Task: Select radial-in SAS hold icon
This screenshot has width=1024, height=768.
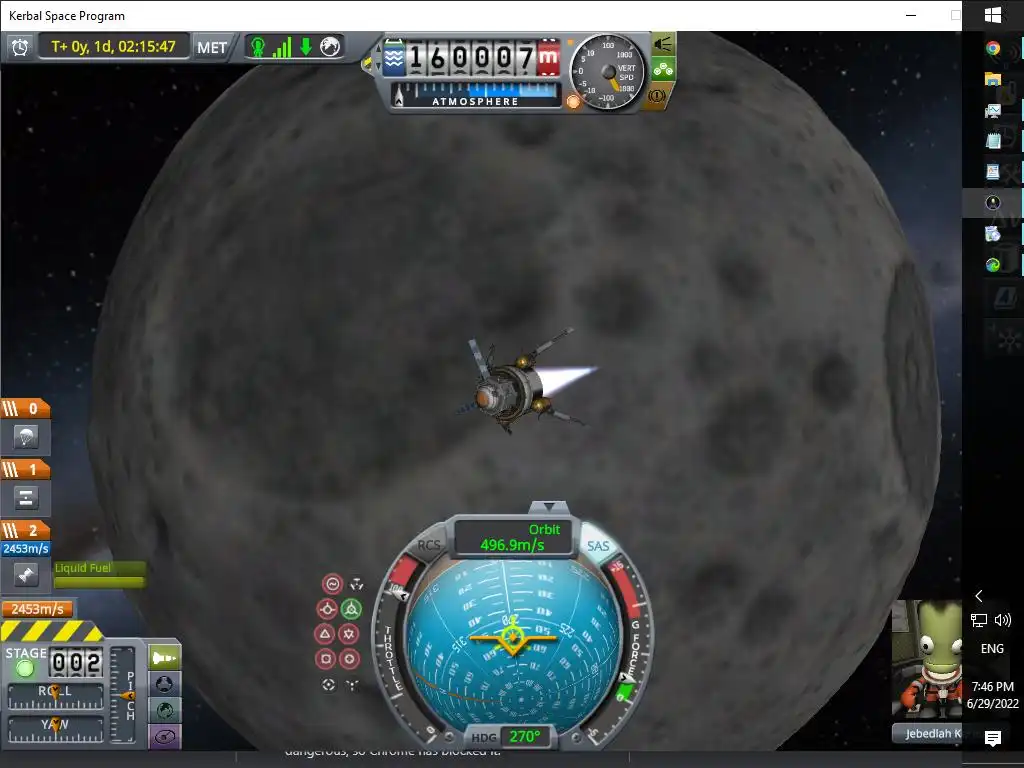Action: pyautogui.click(x=325, y=658)
